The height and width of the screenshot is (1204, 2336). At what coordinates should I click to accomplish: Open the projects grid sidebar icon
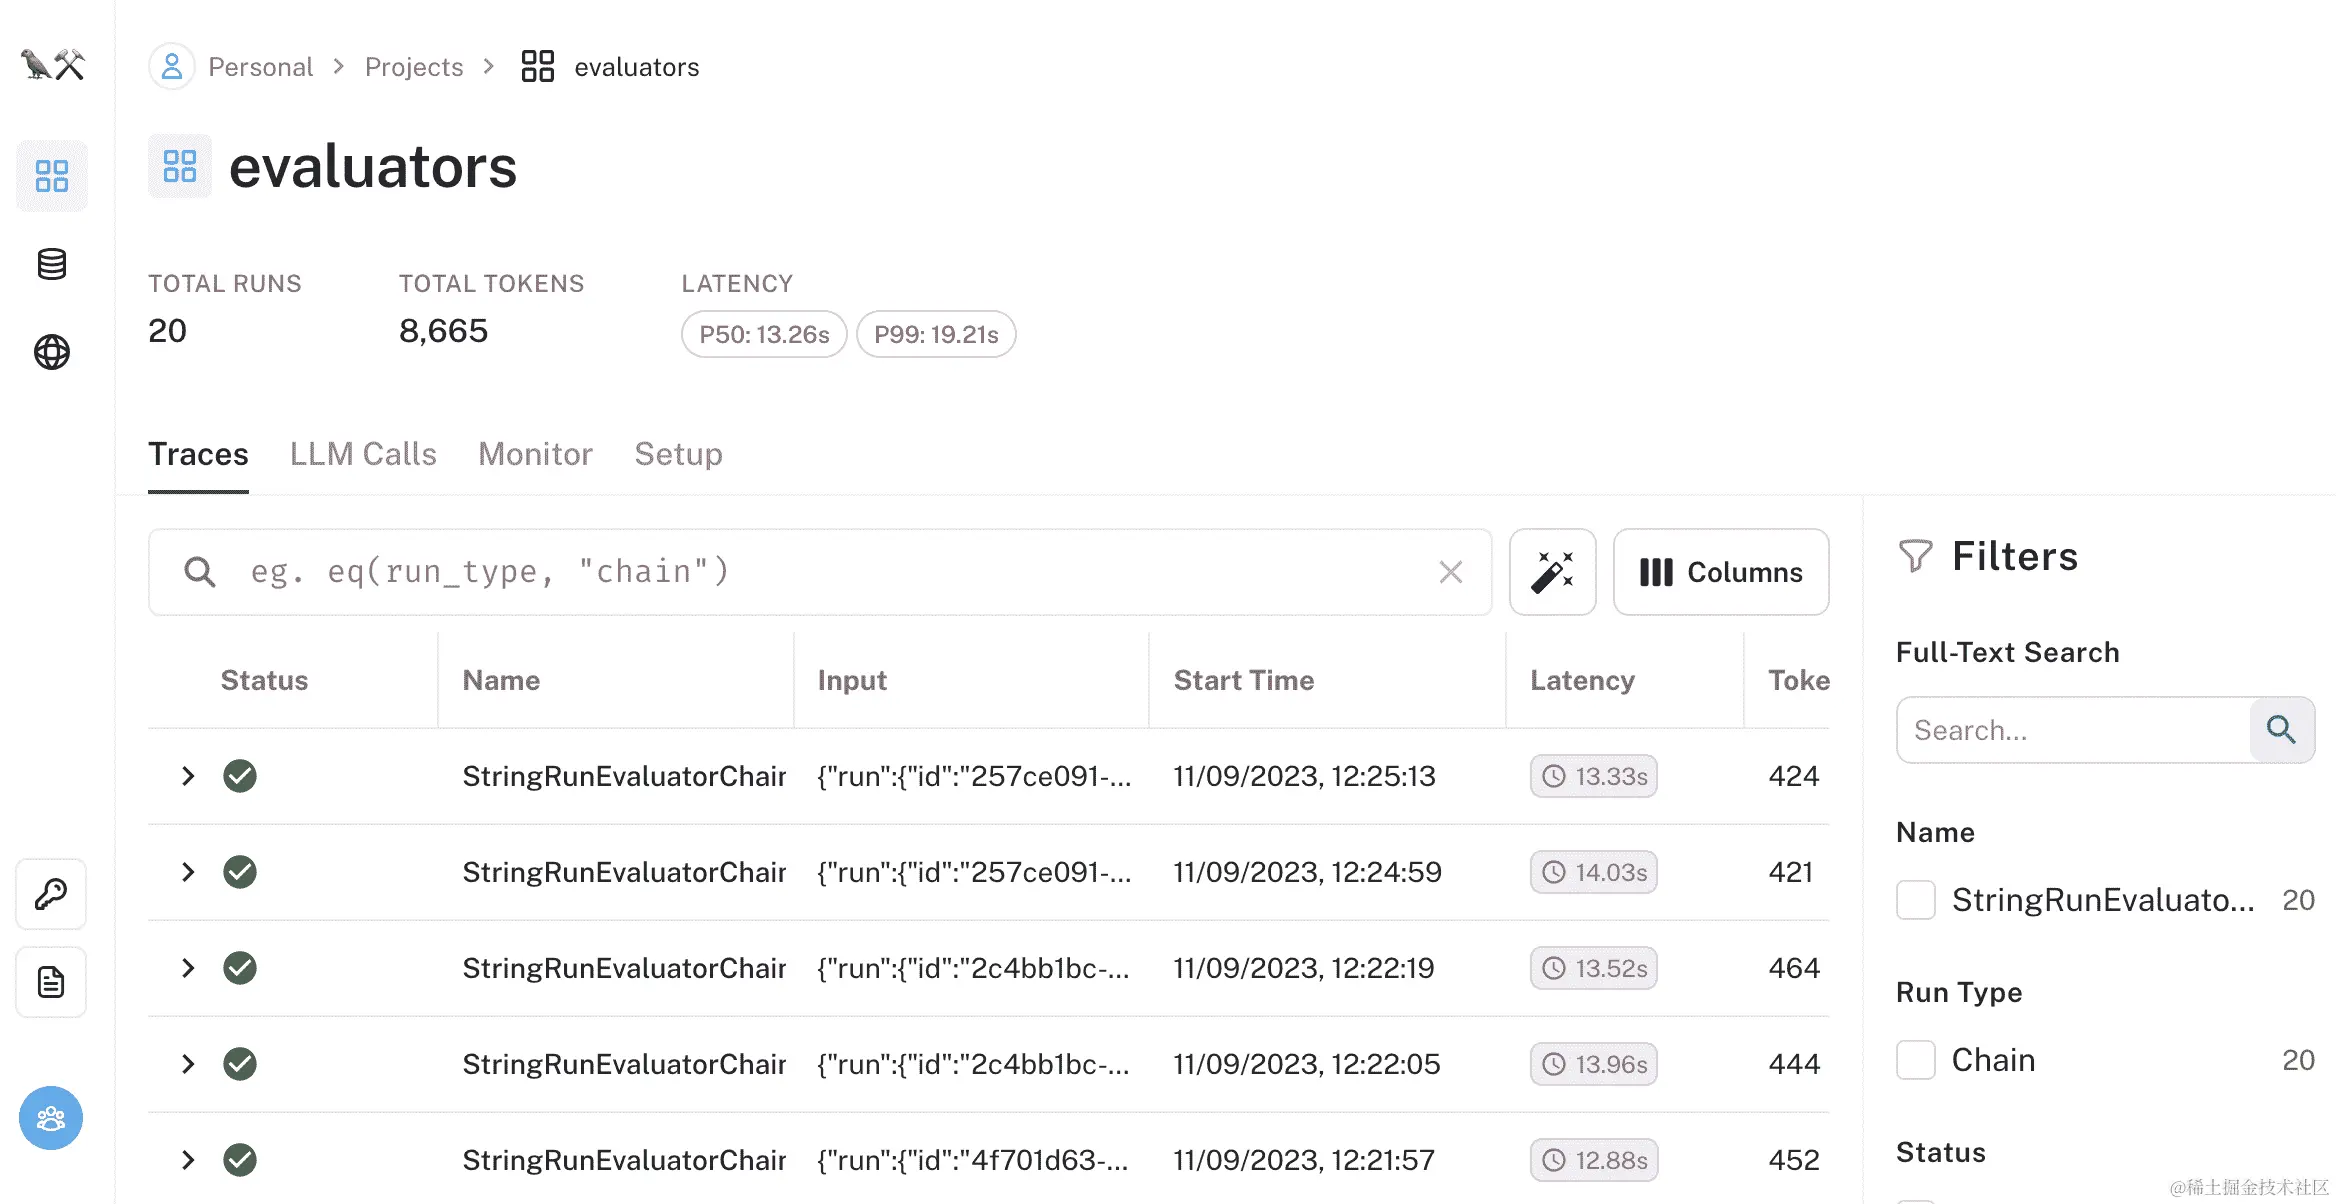[52, 176]
